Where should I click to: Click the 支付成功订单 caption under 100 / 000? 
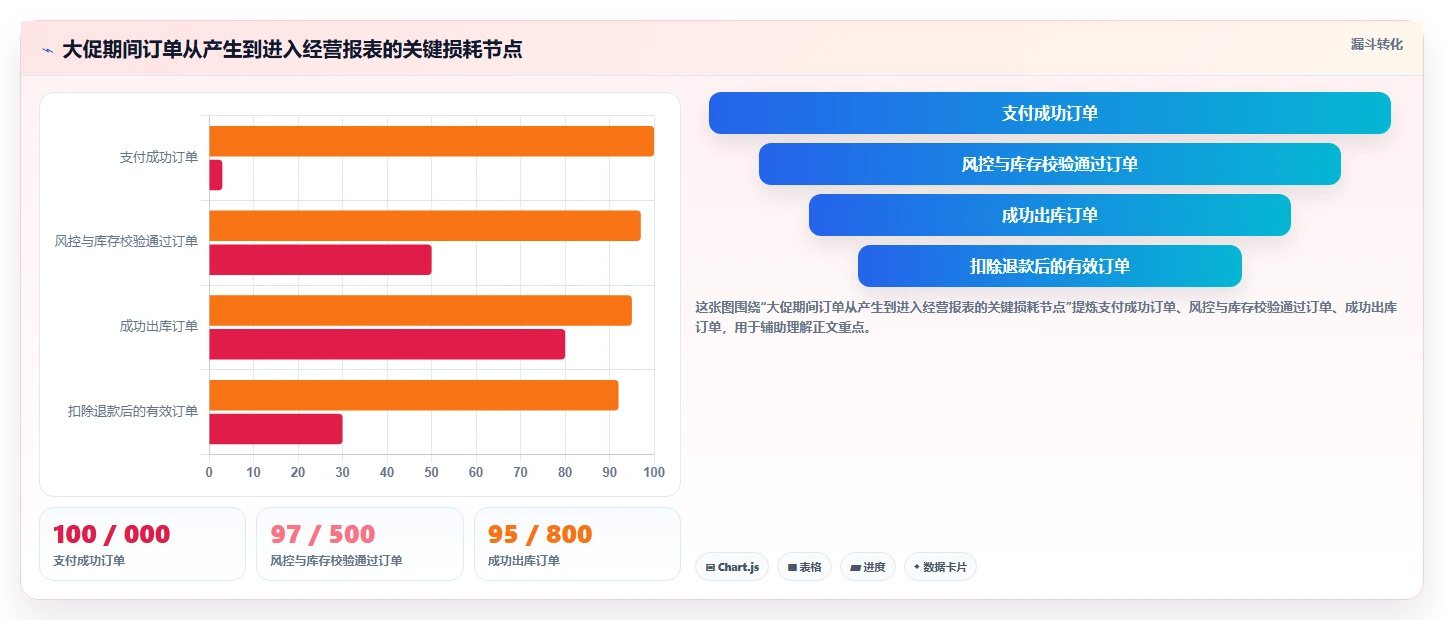[x=89, y=561]
